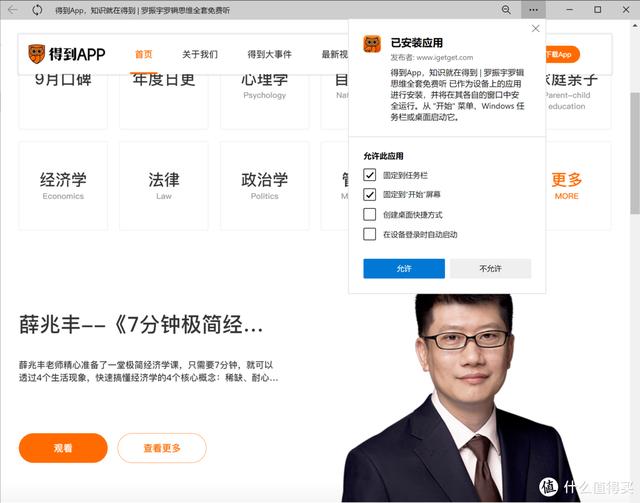This screenshot has height=503, width=640.
Task: Enable 创建桌面快捷方式 checkbox
Action: pos(370,214)
